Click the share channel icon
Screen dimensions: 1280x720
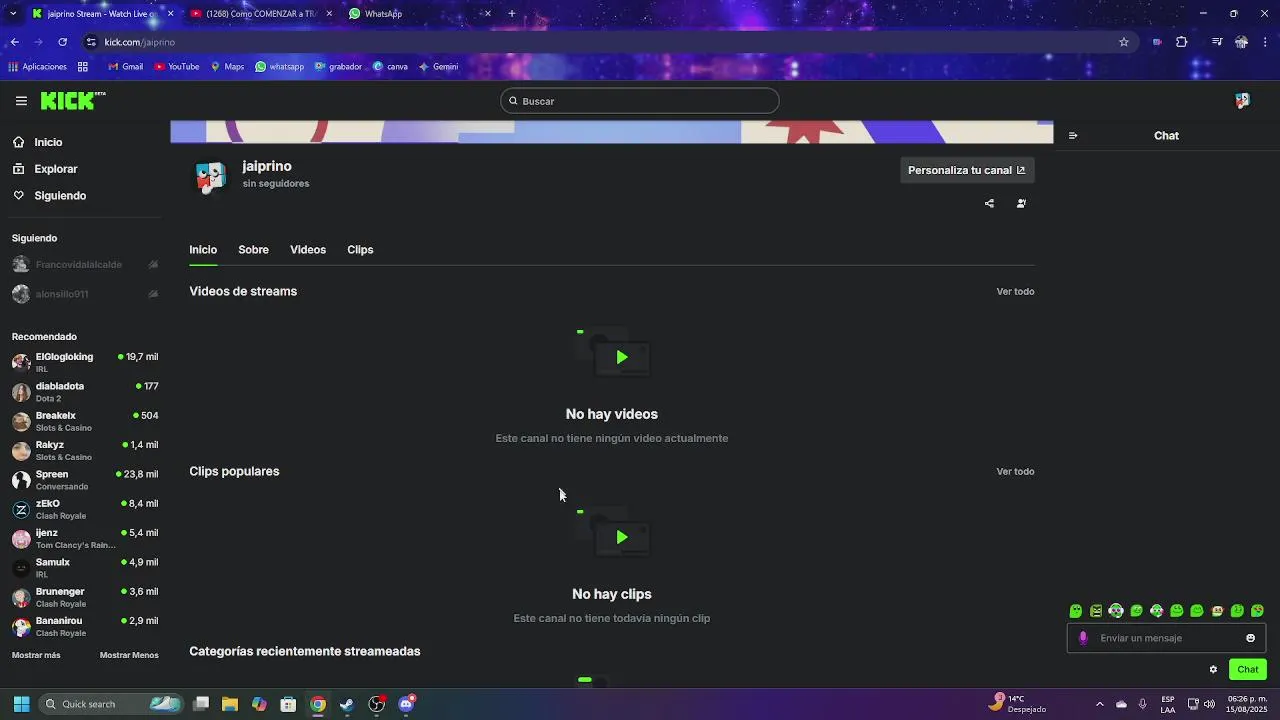point(989,203)
